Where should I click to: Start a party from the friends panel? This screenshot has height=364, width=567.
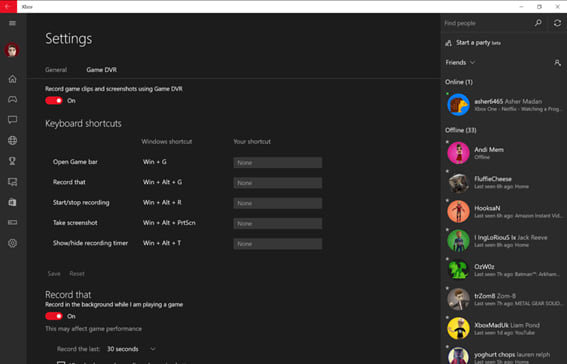pos(473,43)
